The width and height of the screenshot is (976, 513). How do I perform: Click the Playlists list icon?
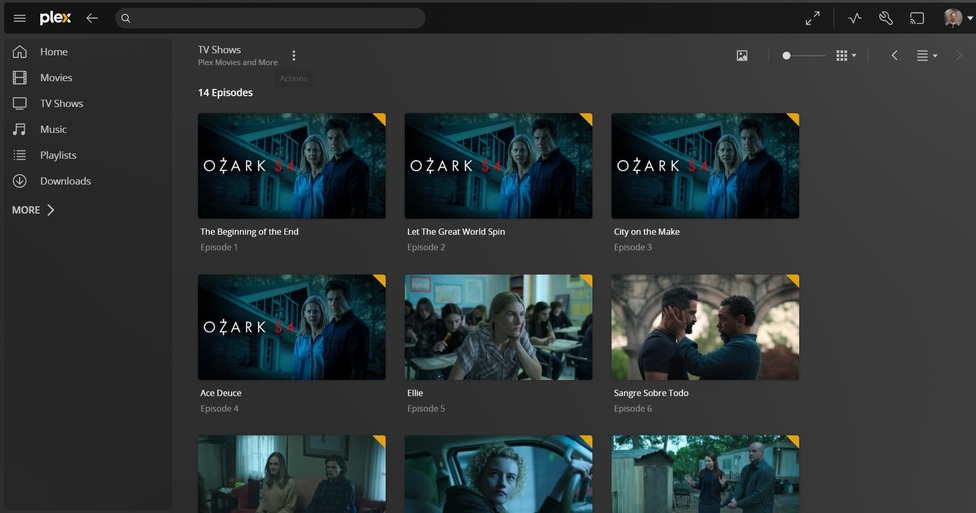20,155
